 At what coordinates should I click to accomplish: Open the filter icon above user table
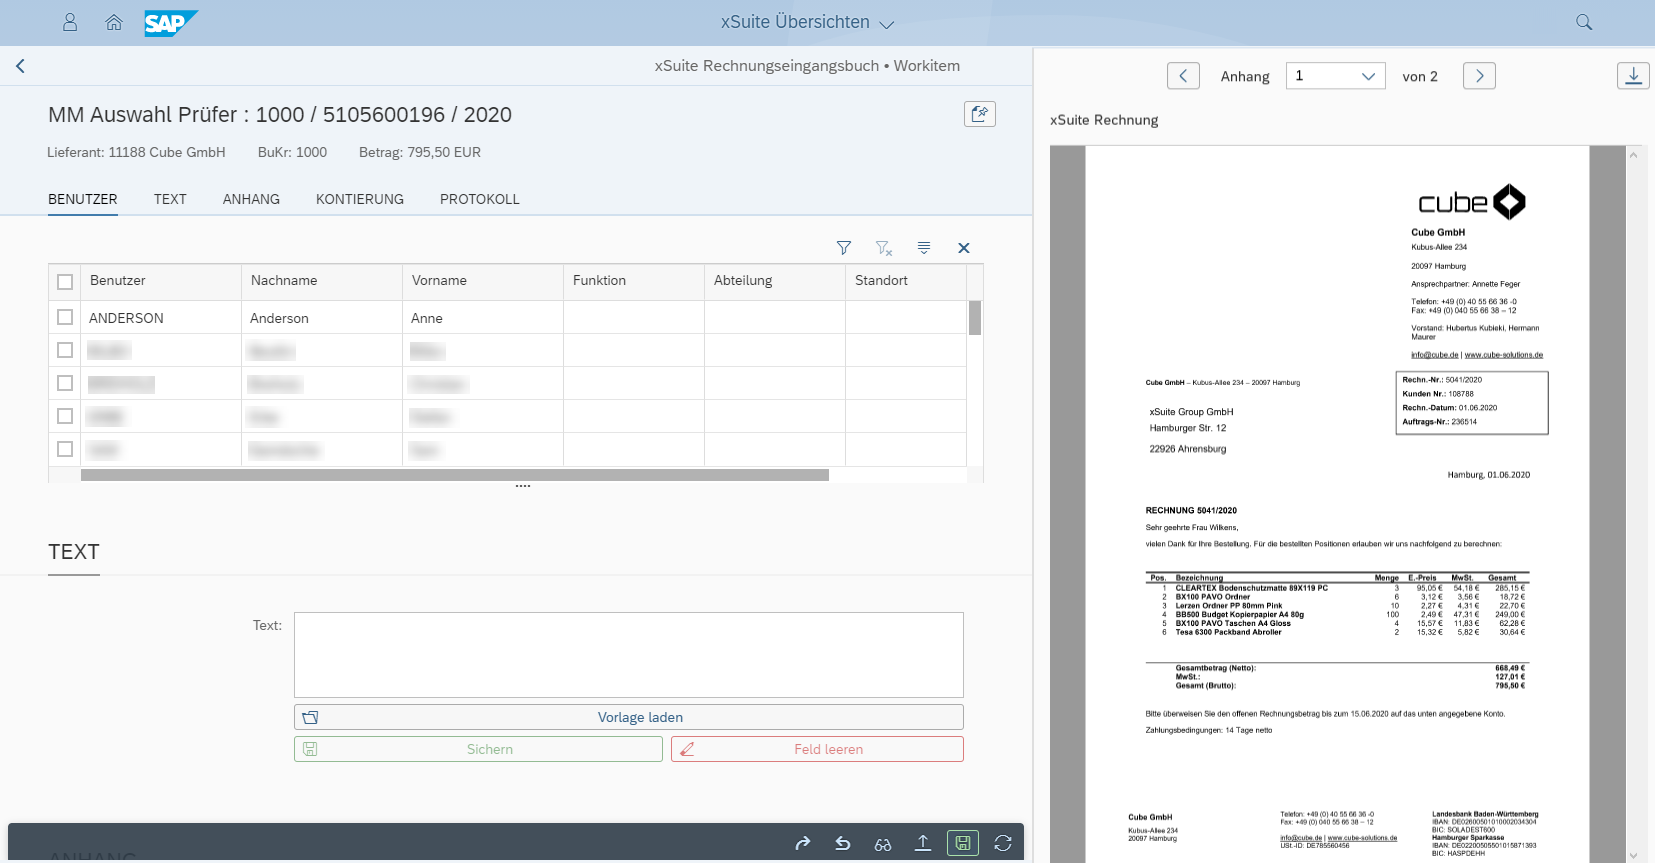point(844,248)
